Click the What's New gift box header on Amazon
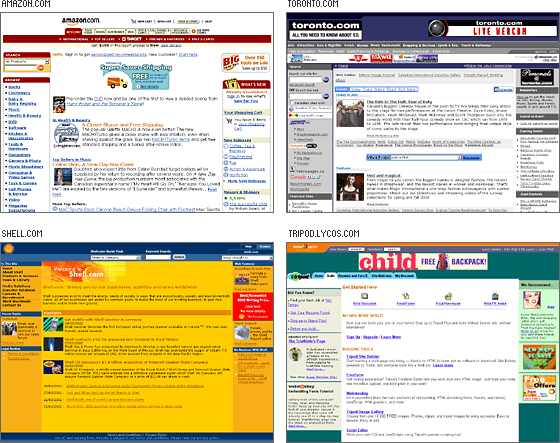Image resolution: width=560 pixels, height=443 pixels. 246,84
